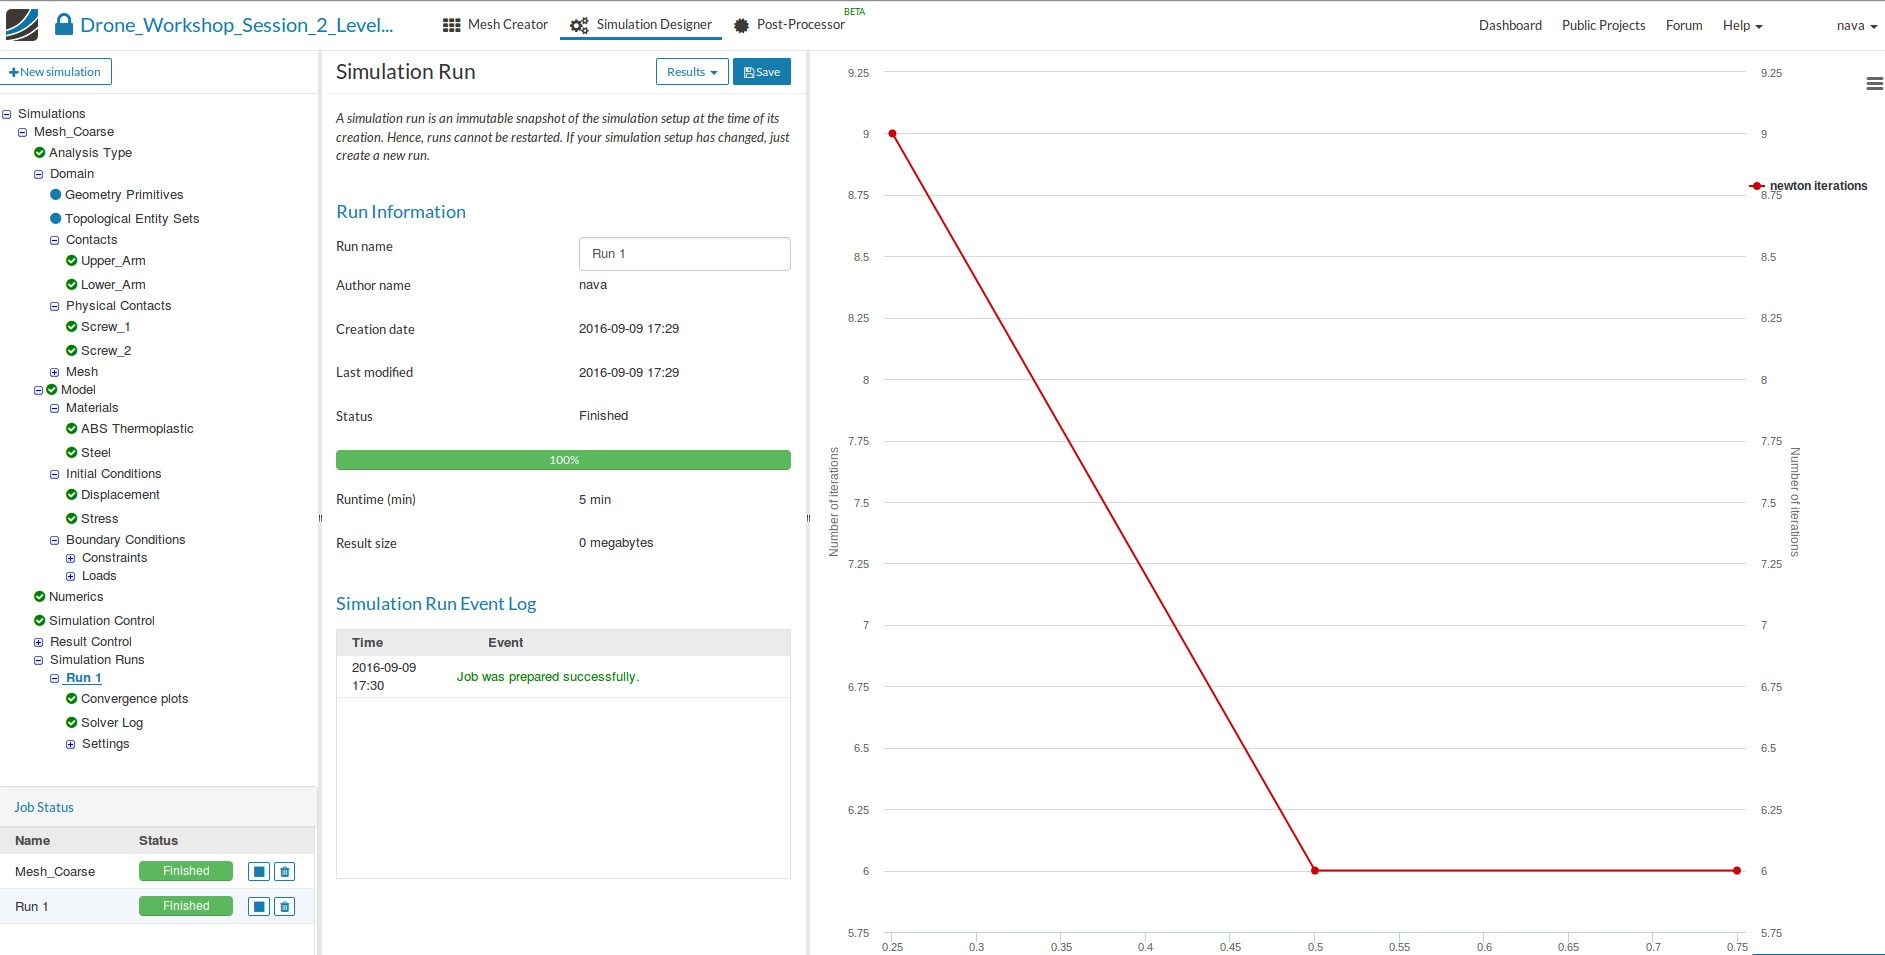Collapse the Contacts node
The height and width of the screenshot is (955, 1885).
point(55,241)
